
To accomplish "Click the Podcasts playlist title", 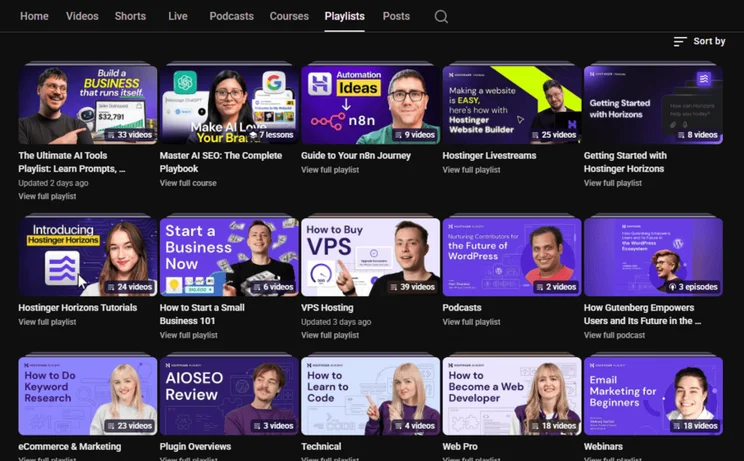I will (x=462, y=308).
